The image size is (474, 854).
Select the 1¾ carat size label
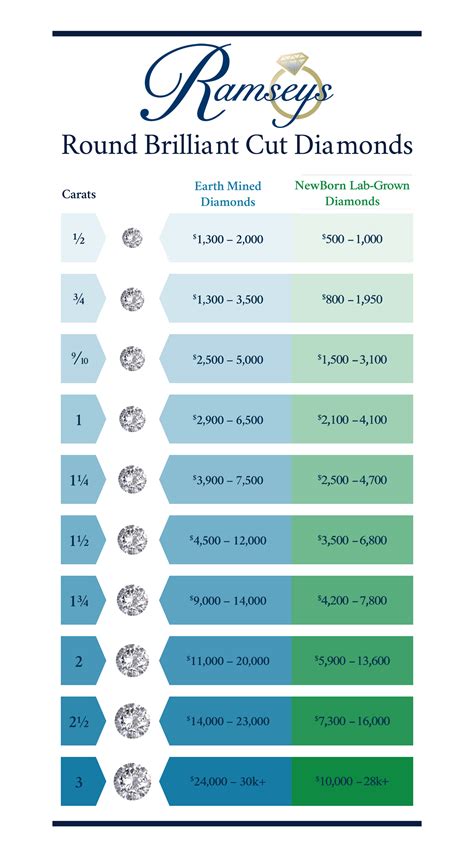[78, 601]
